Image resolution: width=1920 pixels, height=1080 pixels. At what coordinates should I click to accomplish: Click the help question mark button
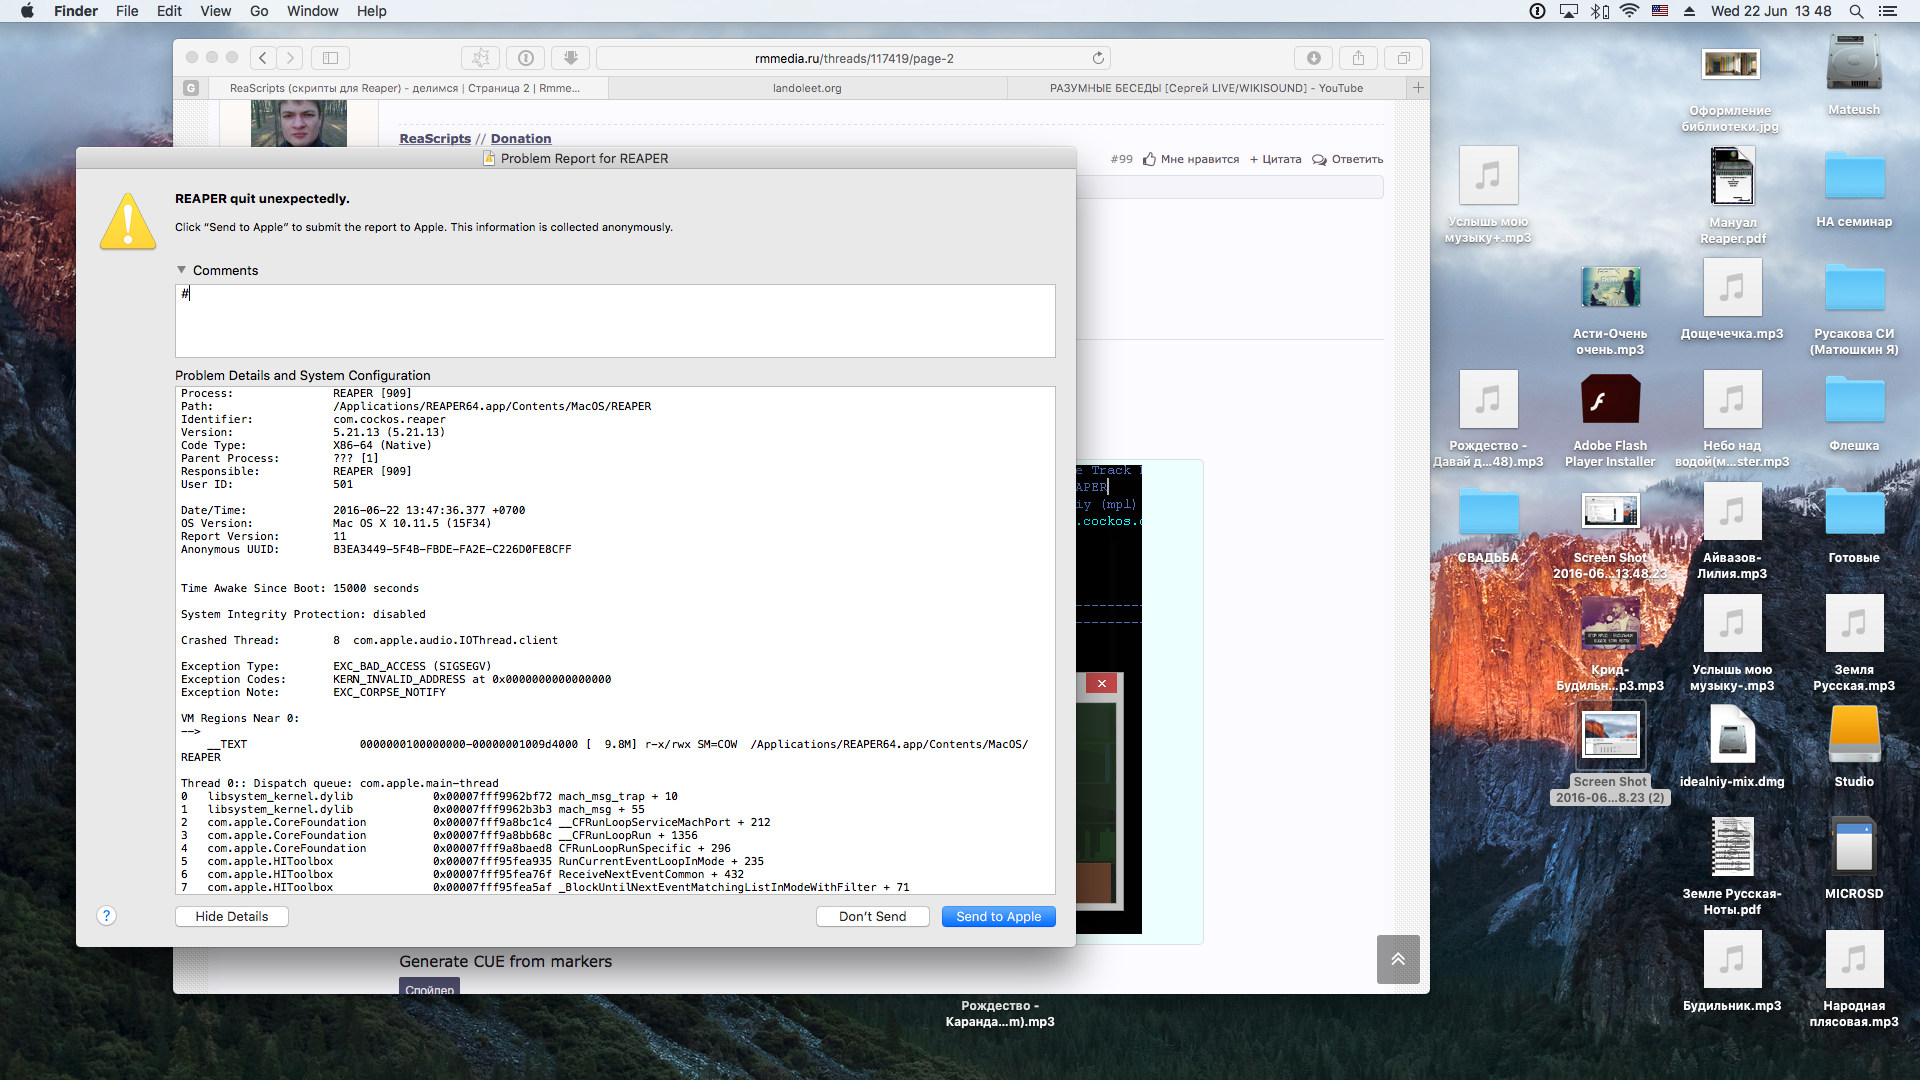click(107, 916)
